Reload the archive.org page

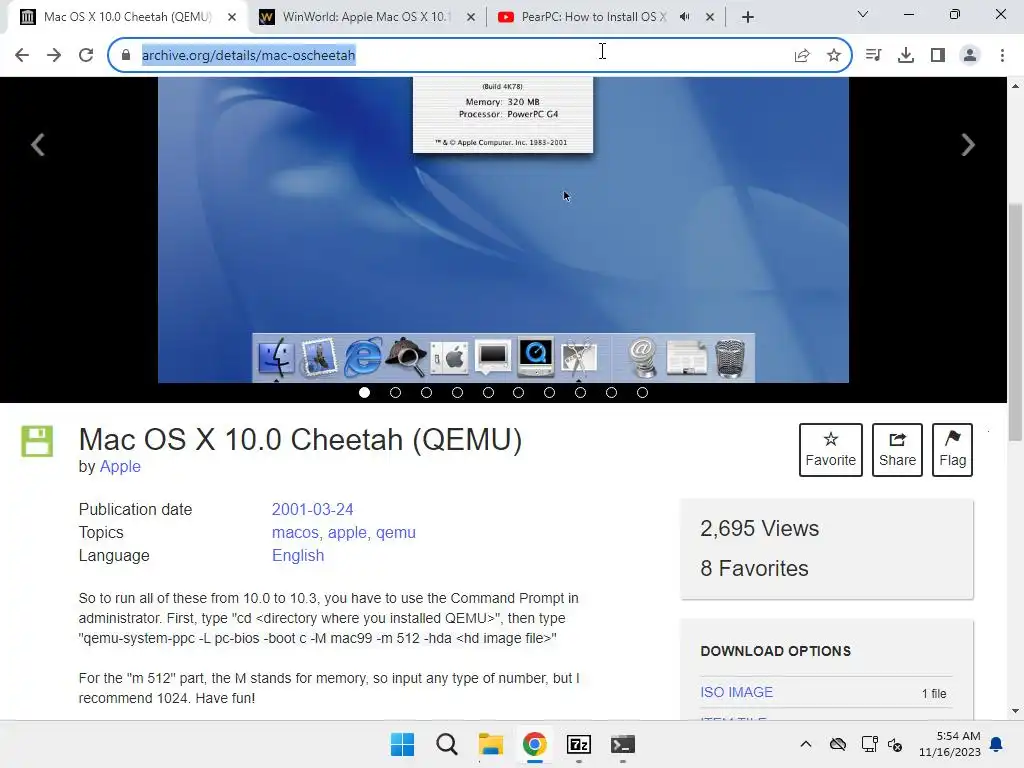point(86,55)
